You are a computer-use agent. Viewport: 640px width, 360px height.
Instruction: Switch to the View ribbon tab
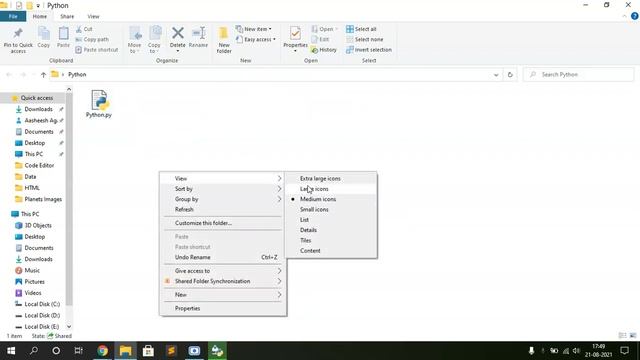tap(93, 16)
